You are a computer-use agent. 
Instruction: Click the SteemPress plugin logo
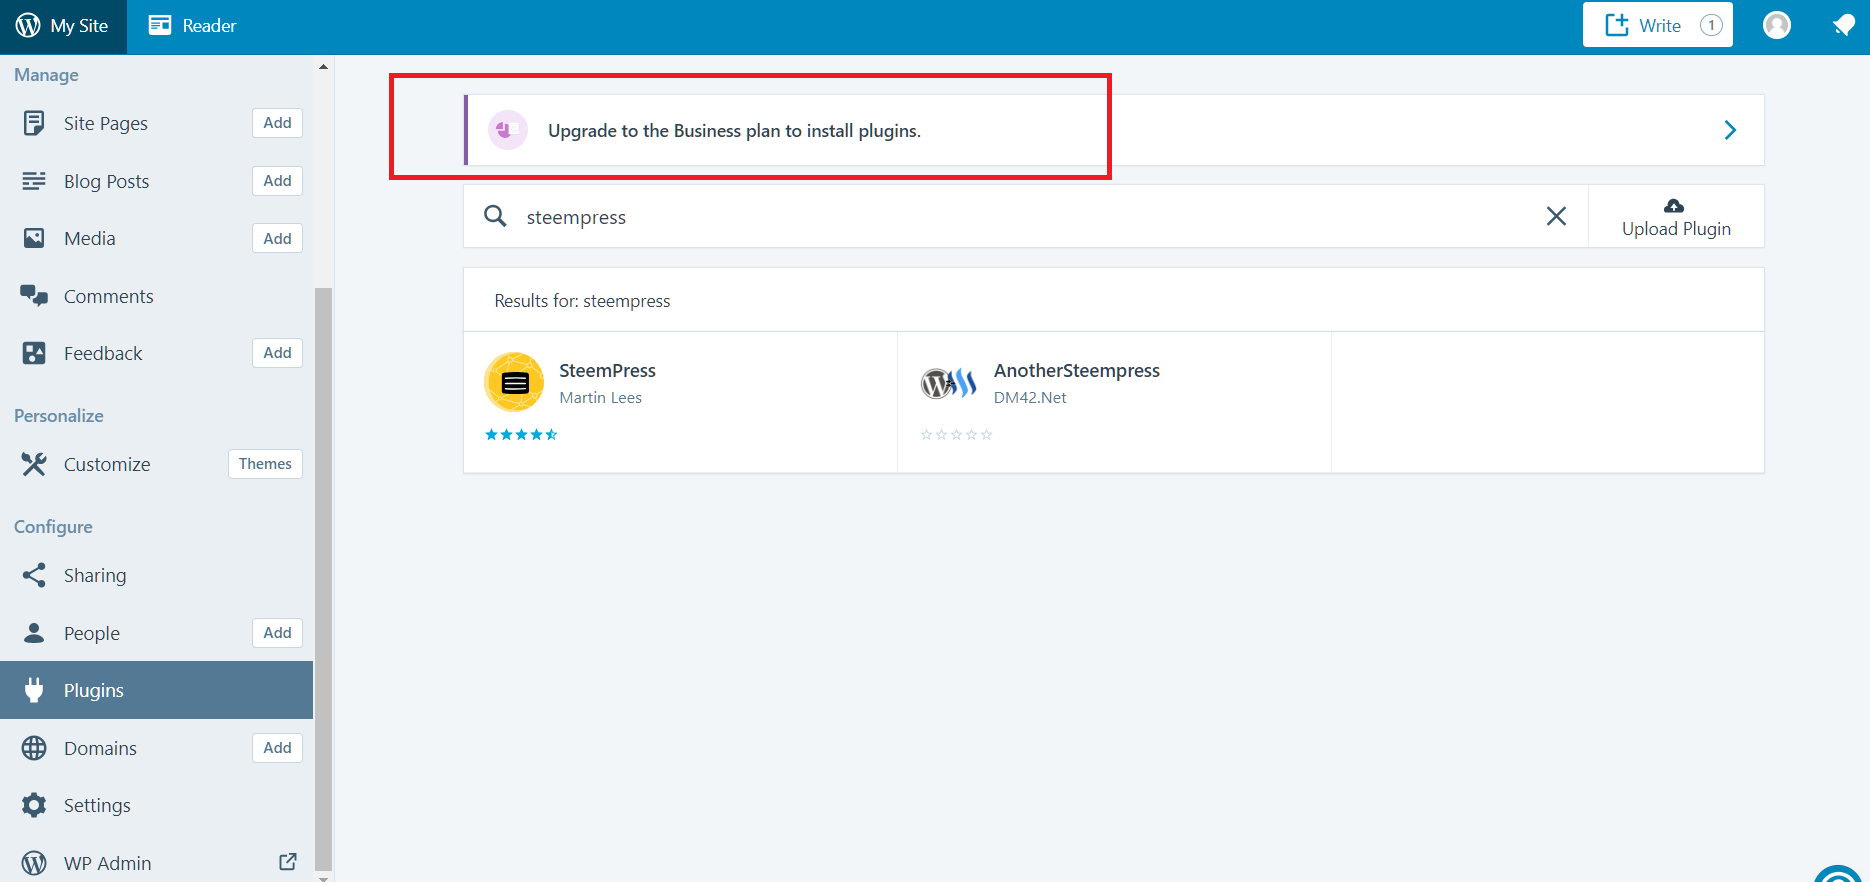pyautogui.click(x=514, y=382)
